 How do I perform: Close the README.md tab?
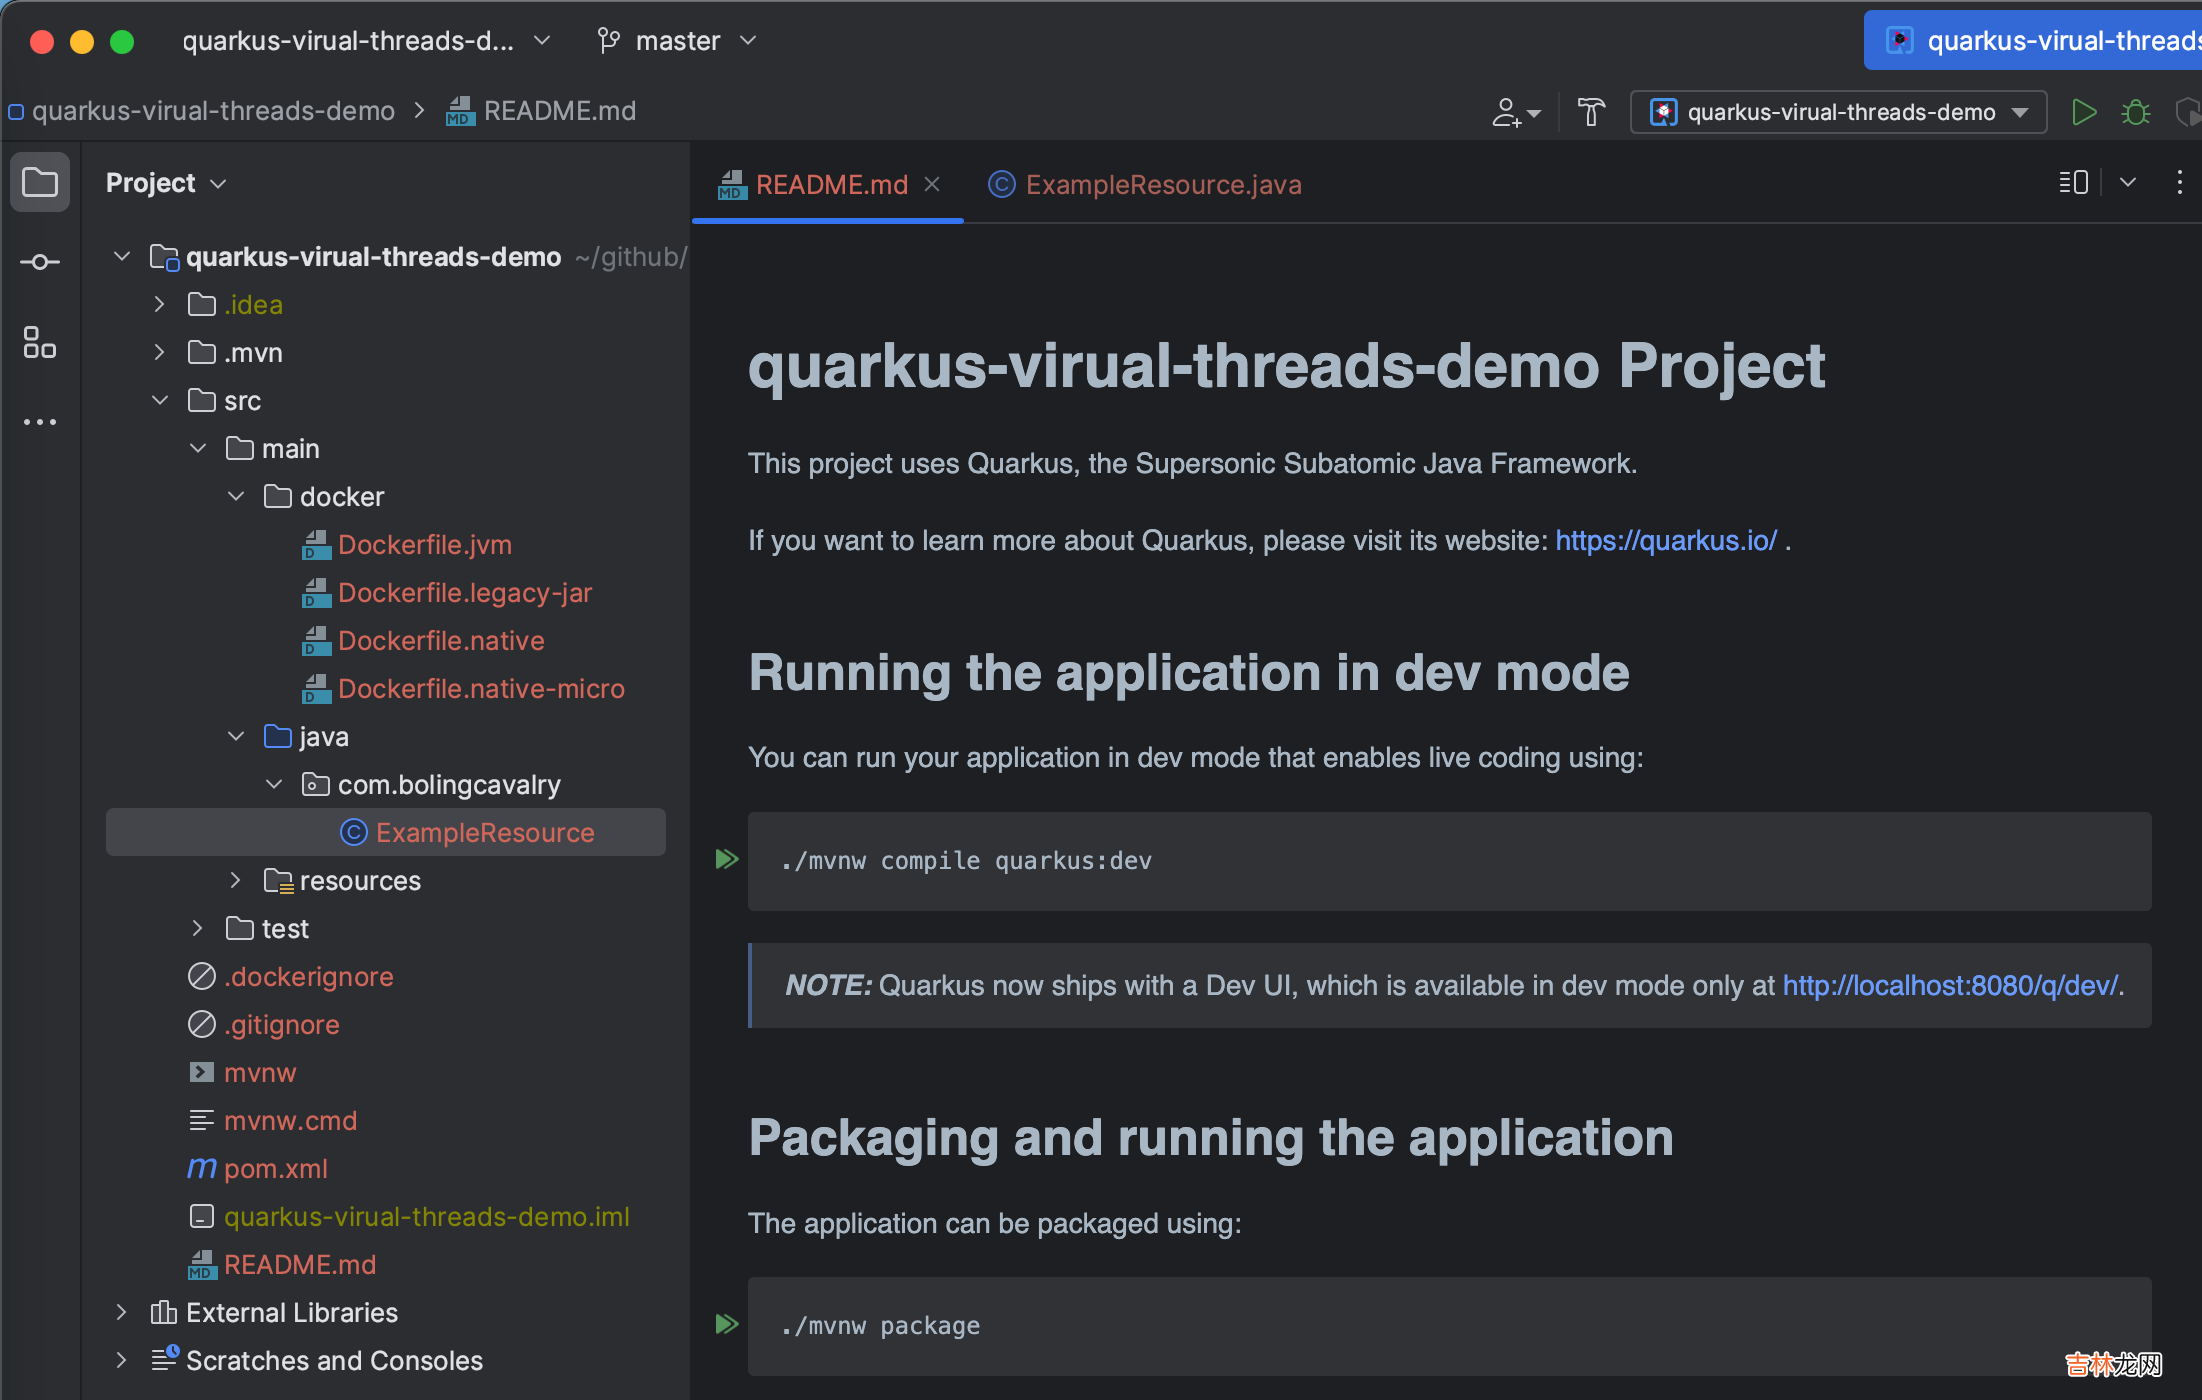point(932,184)
